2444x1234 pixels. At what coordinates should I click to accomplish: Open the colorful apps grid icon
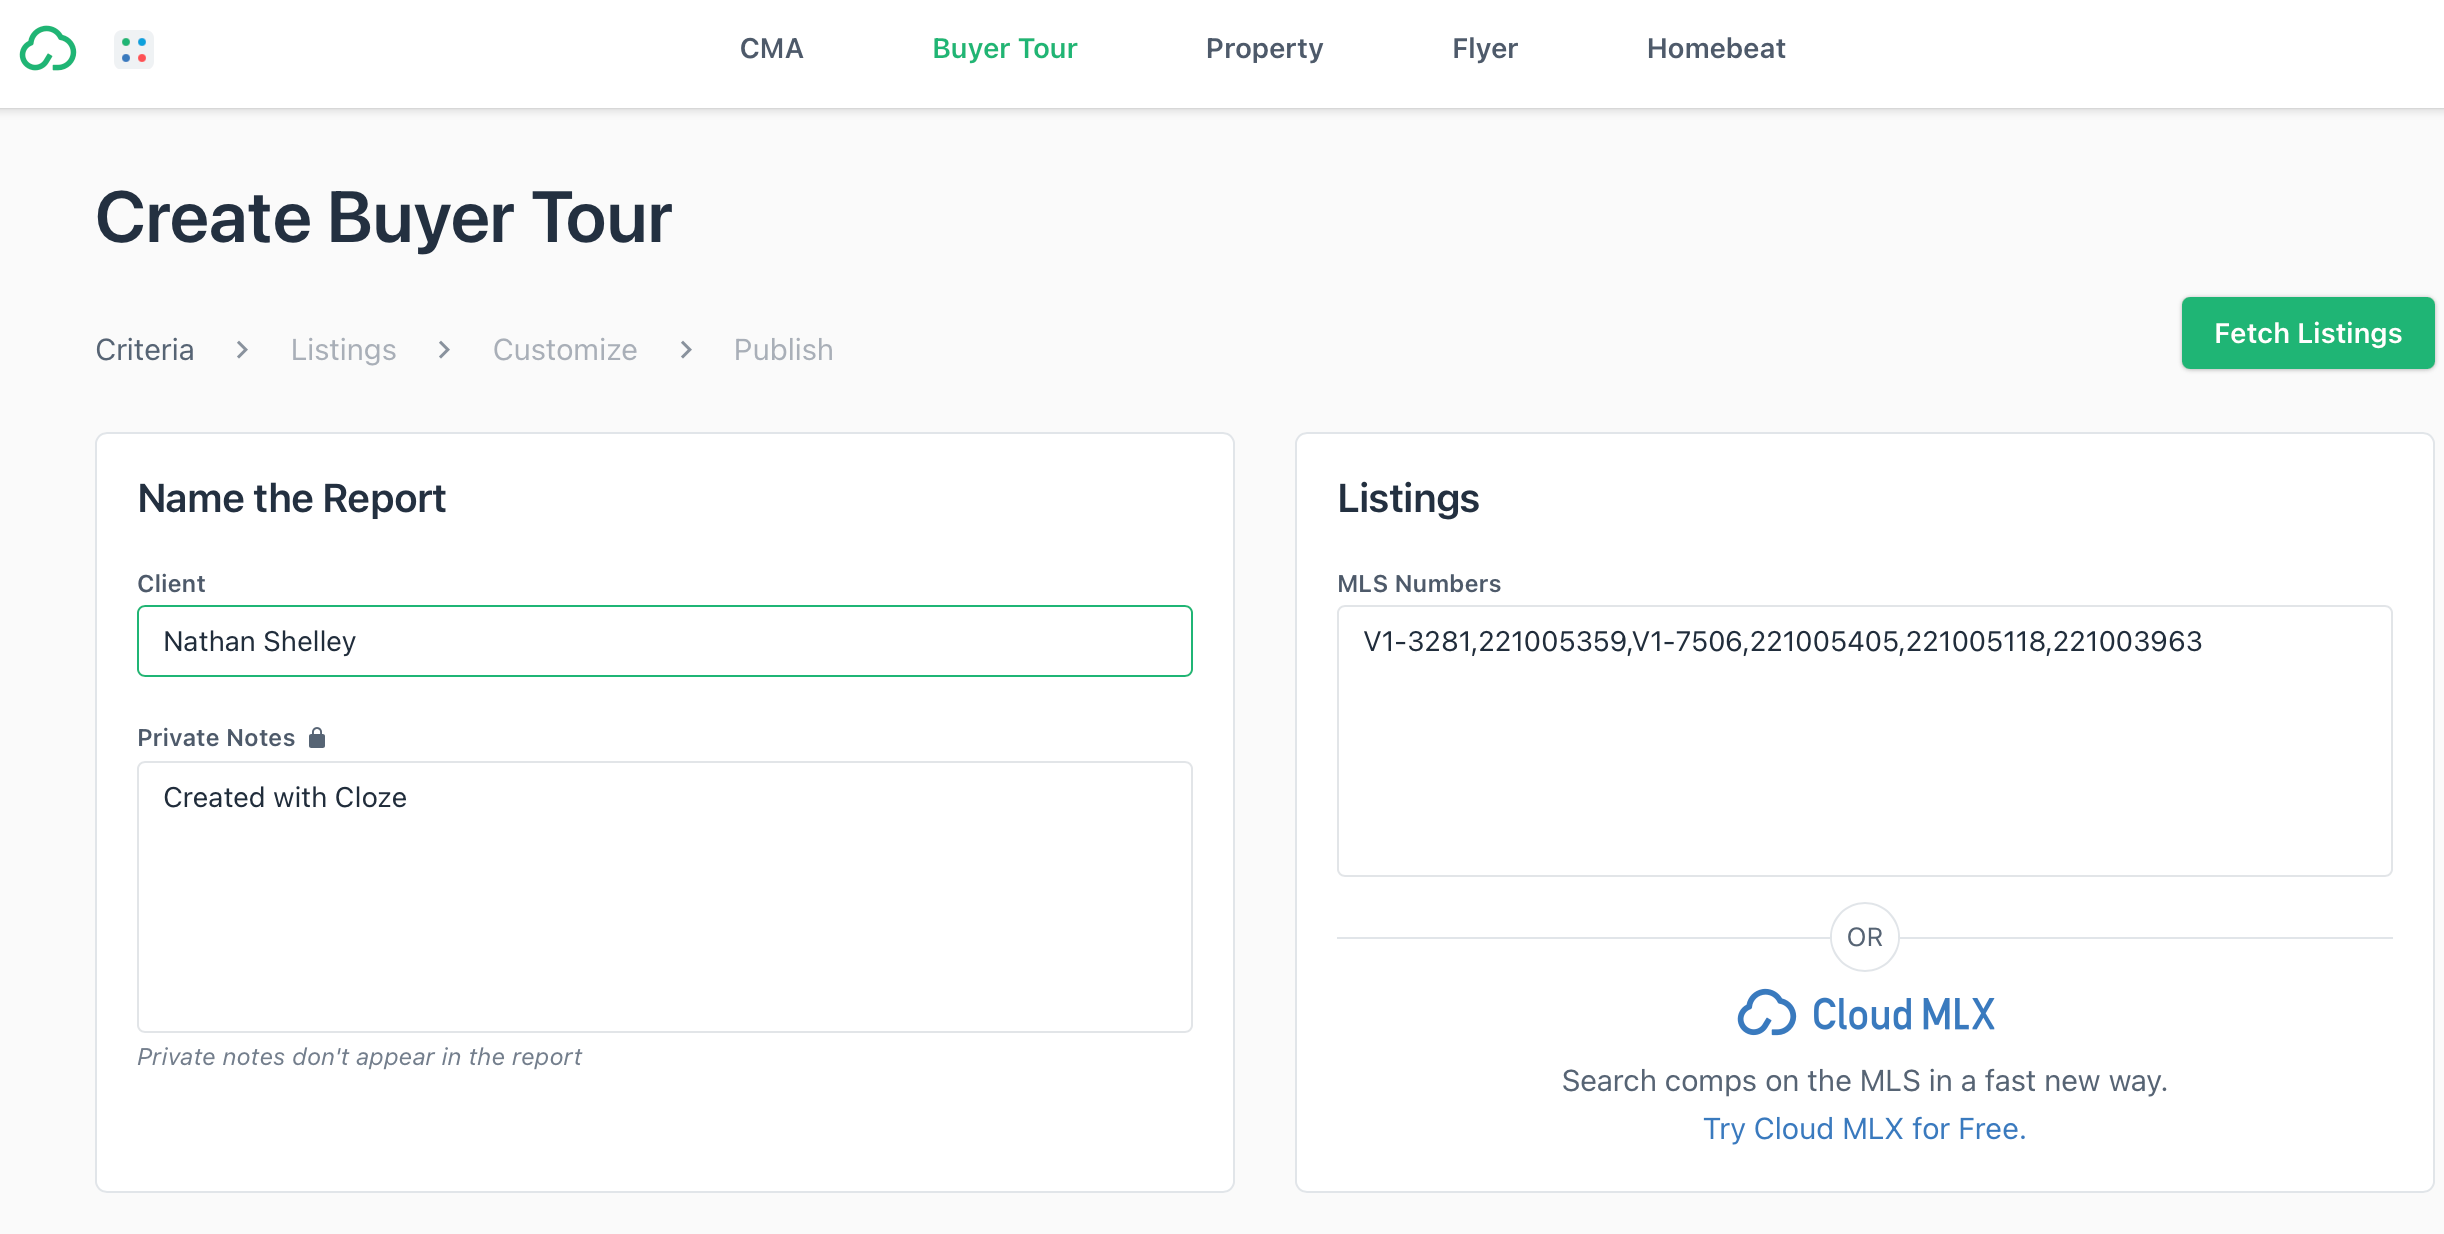[133, 49]
